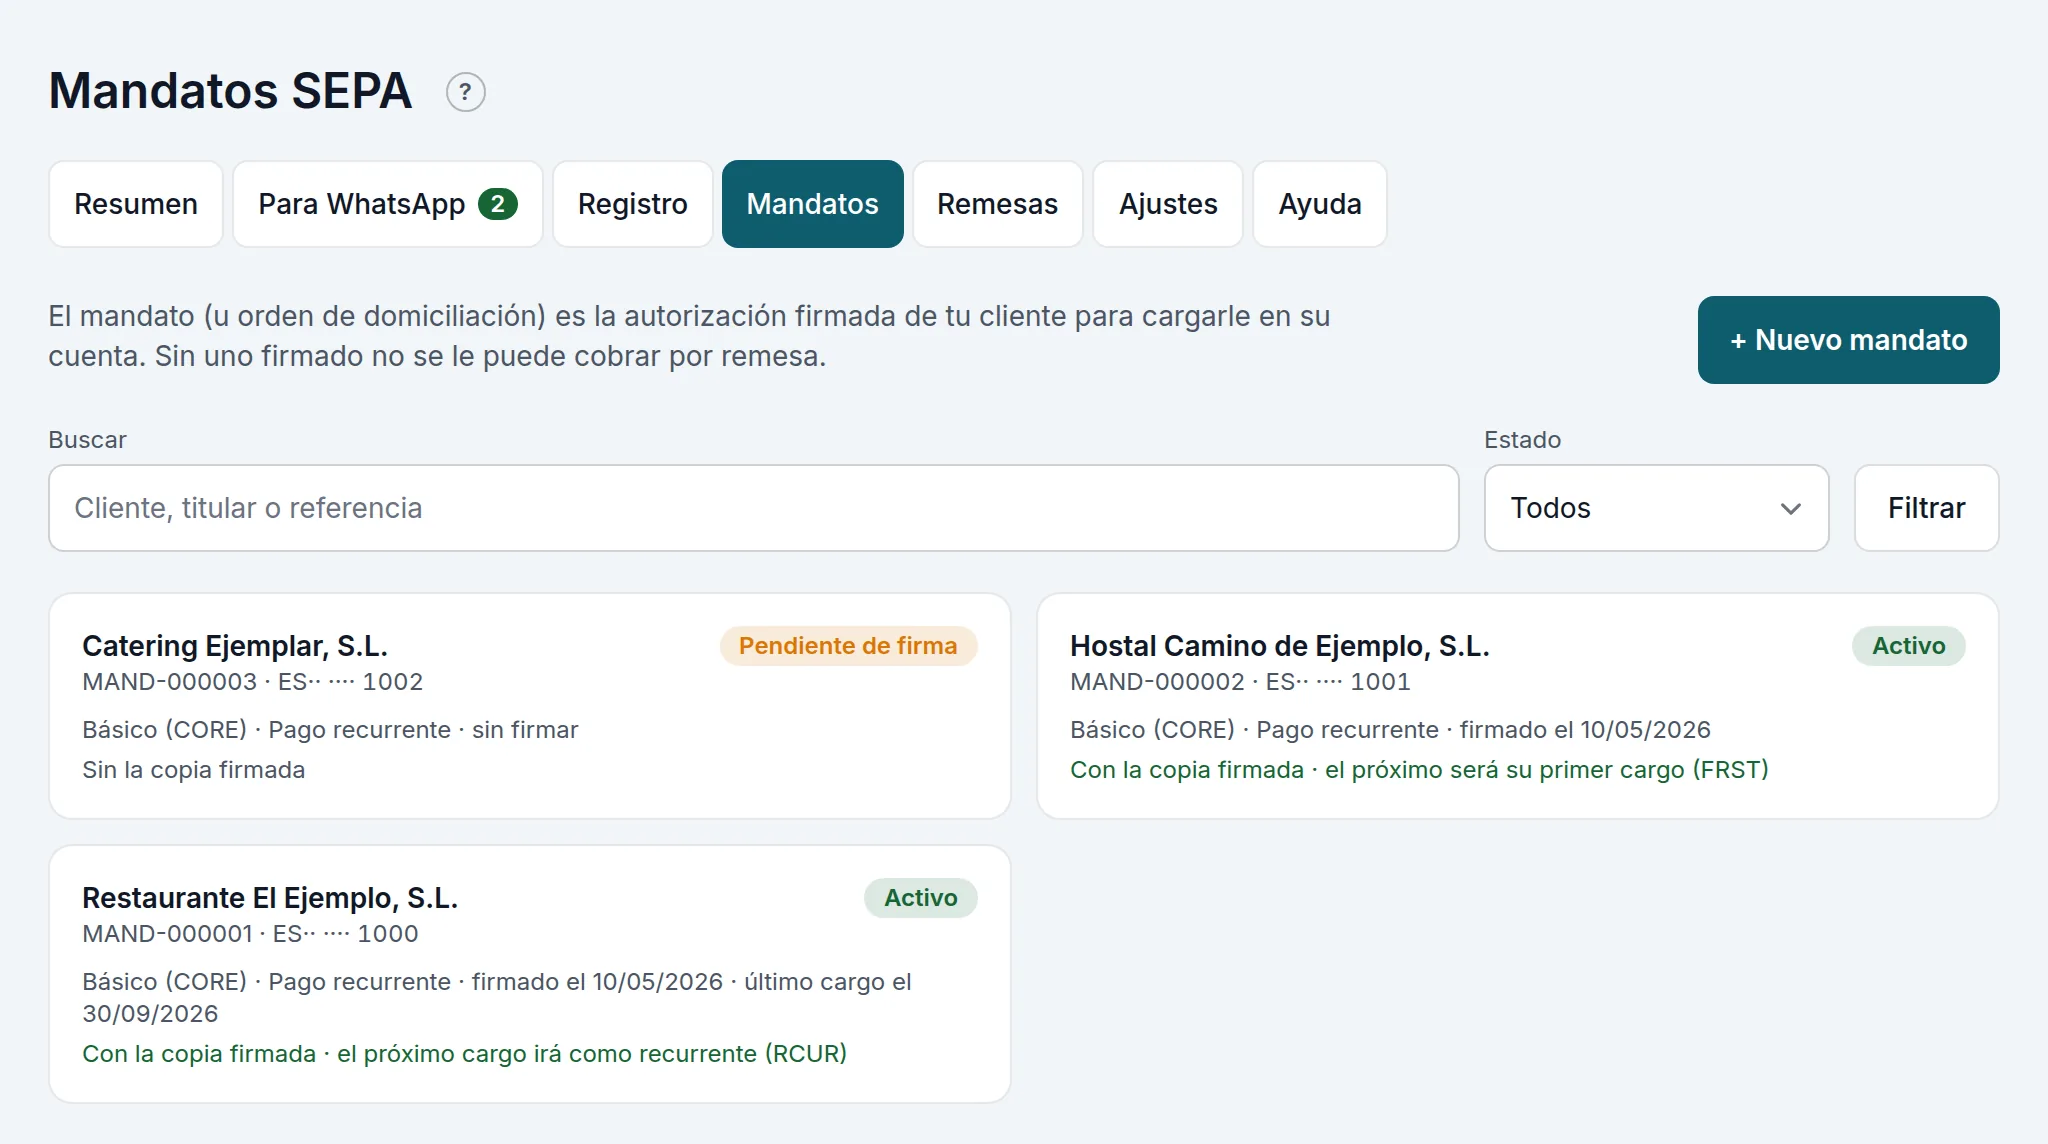Image resolution: width=2048 pixels, height=1144 pixels.
Task: Click the Nuevo mandato button
Action: click(x=1849, y=340)
